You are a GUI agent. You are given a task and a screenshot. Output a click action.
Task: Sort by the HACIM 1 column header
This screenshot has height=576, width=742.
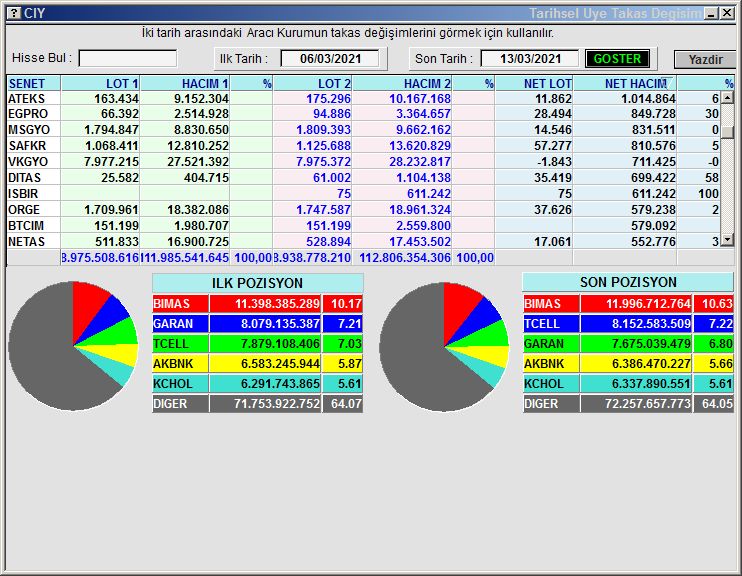(185, 84)
